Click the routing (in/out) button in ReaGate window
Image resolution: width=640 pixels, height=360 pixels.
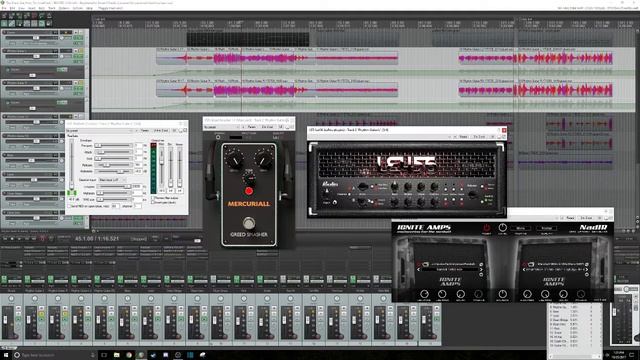tap(161, 131)
